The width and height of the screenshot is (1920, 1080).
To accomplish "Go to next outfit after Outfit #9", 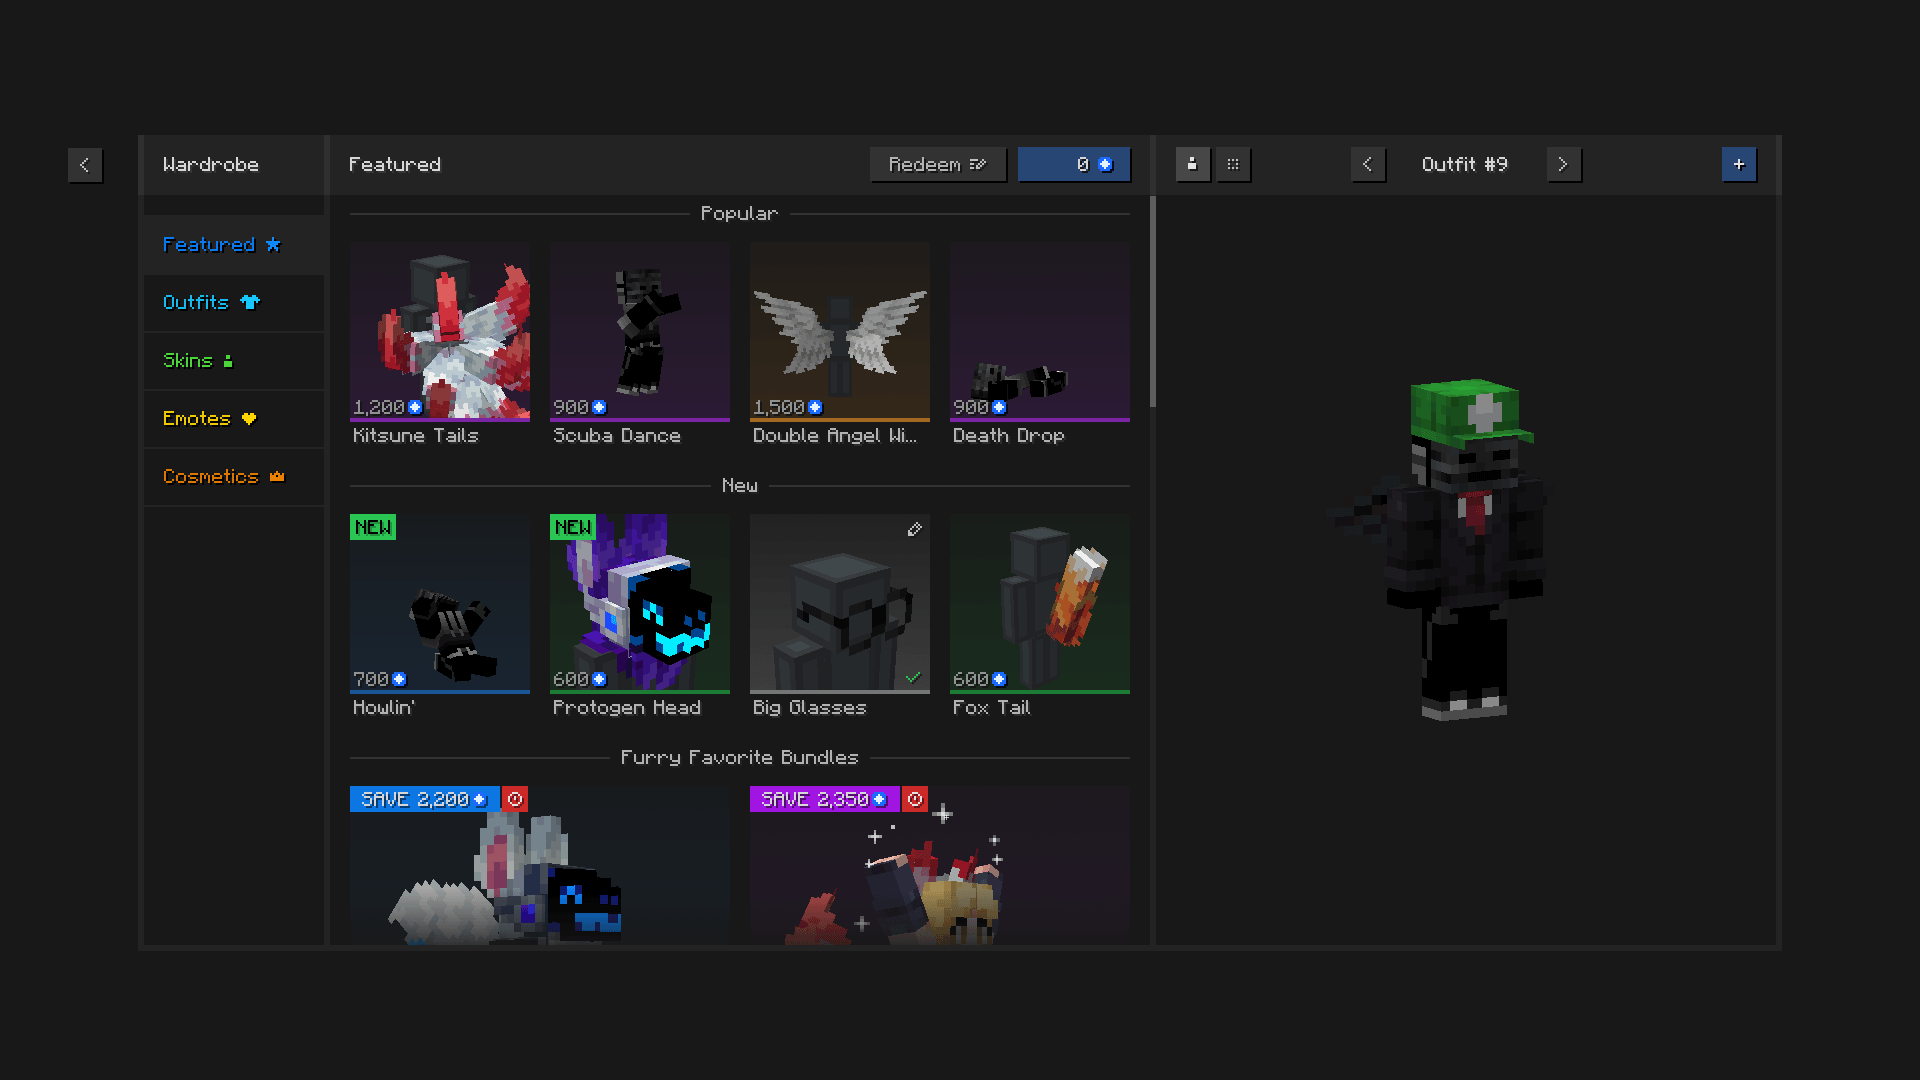I will click(x=1564, y=165).
